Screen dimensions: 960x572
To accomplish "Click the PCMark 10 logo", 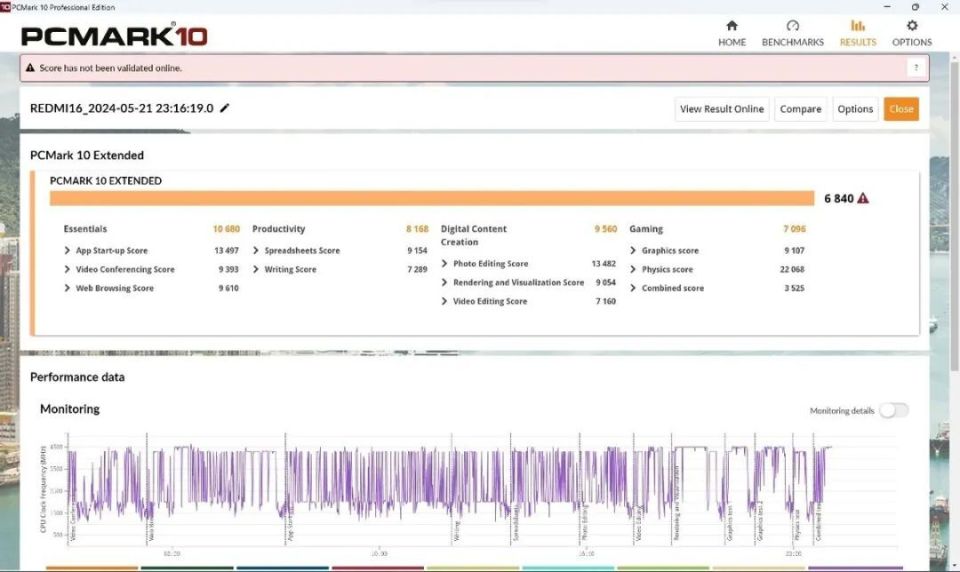I will click(x=114, y=36).
